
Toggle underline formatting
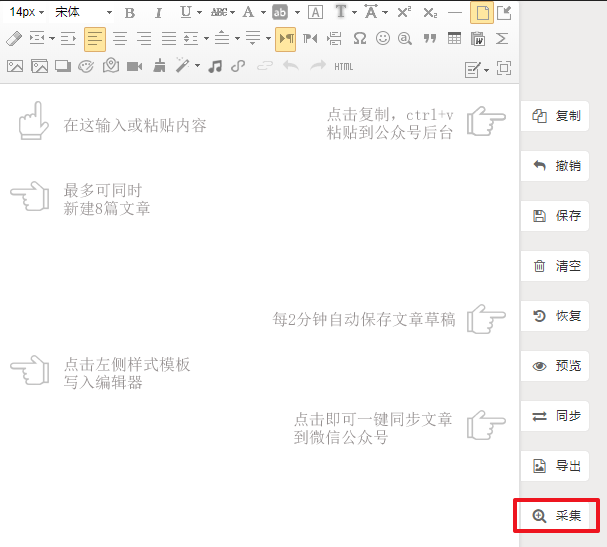186,12
